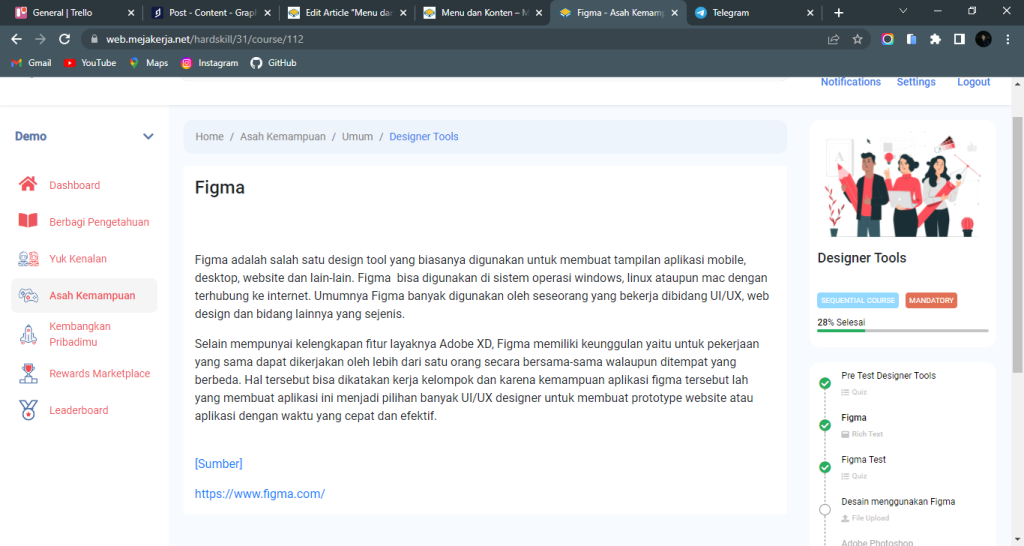Open the [Sumber] link
This screenshot has height=546, width=1024.
tap(218, 464)
